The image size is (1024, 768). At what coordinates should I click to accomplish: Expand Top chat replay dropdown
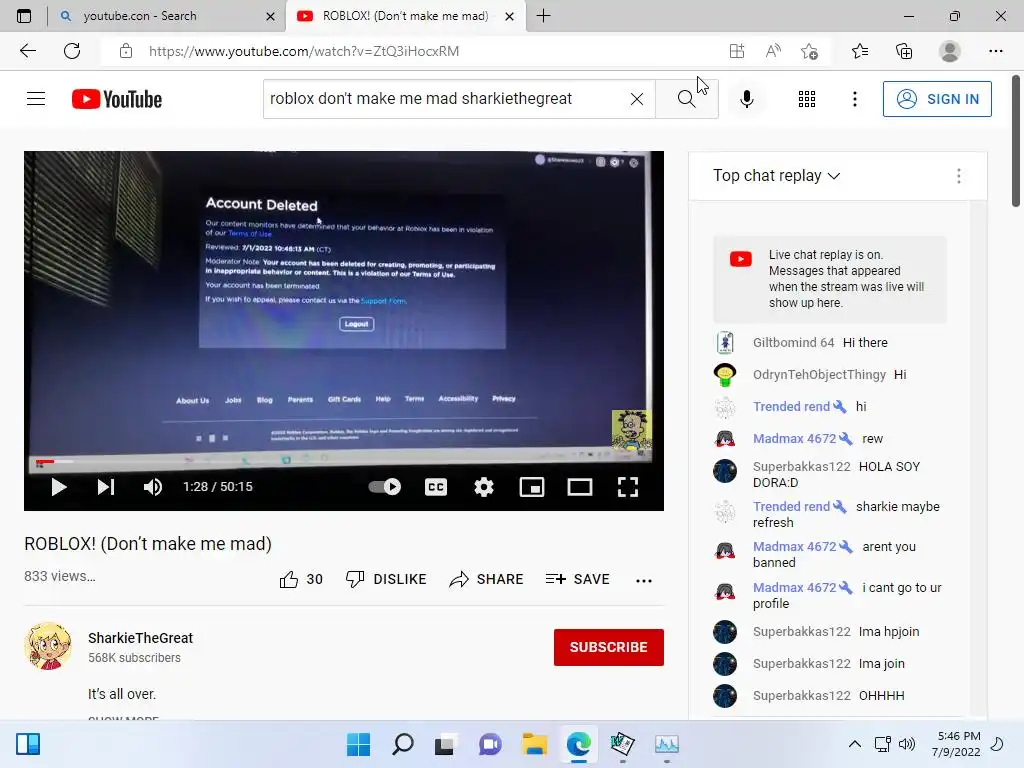[776, 176]
